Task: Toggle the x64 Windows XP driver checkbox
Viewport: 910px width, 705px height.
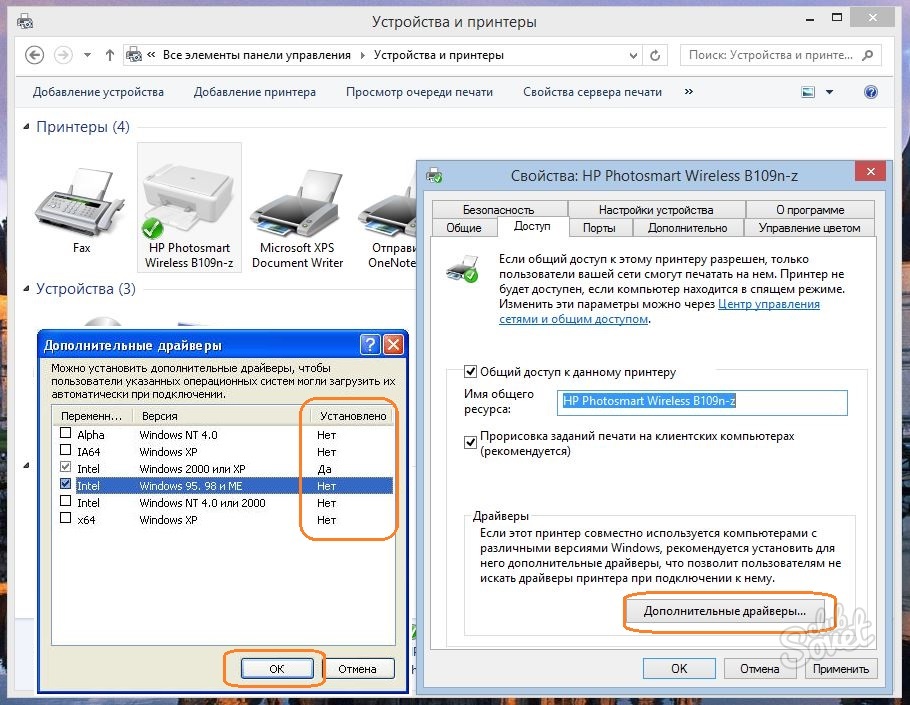Action: click(66, 520)
